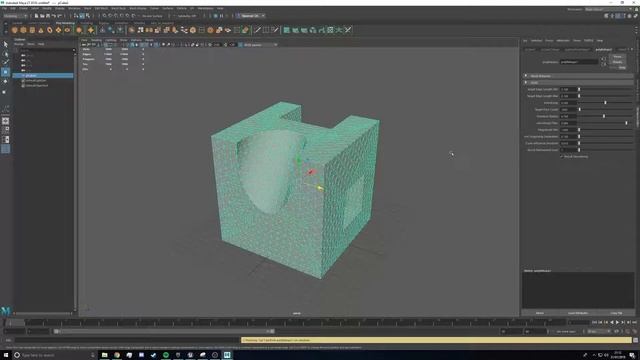Click the Save Scene icon on the status line

click(x=48, y=16)
